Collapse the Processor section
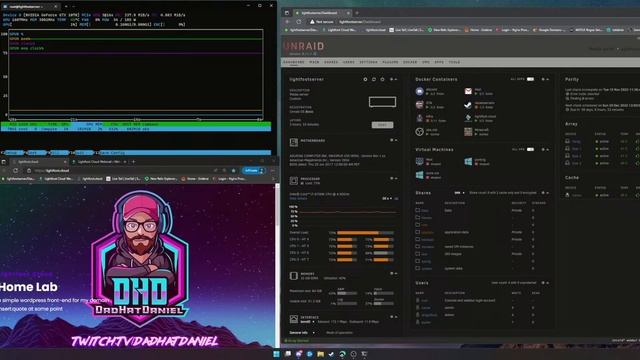Image resolution: width=640 pixels, height=360 pixels. click(x=396, y=178)
